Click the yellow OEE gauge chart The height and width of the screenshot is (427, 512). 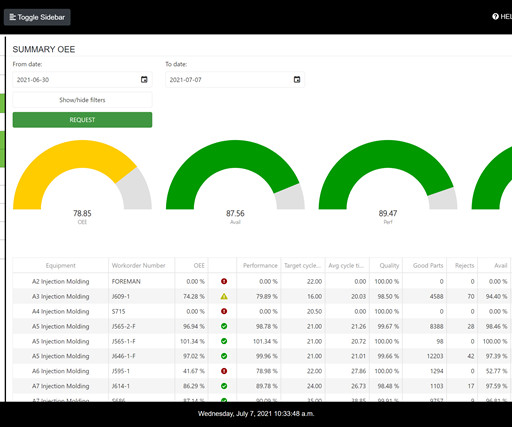82,175
